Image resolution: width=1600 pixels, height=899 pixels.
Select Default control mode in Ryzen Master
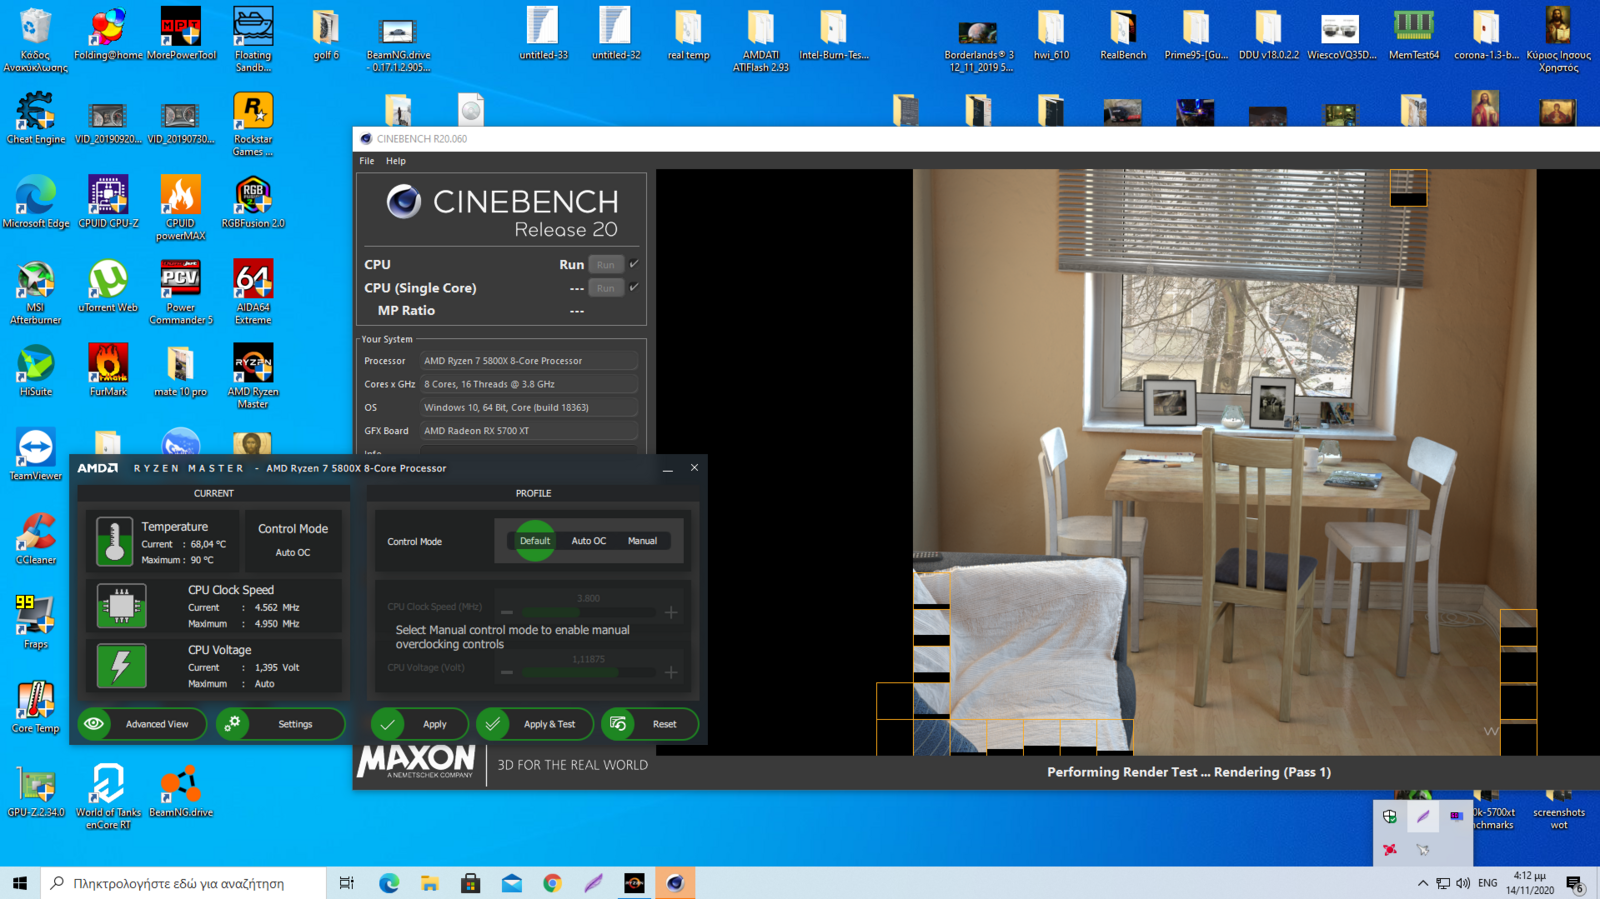point(534,541)
